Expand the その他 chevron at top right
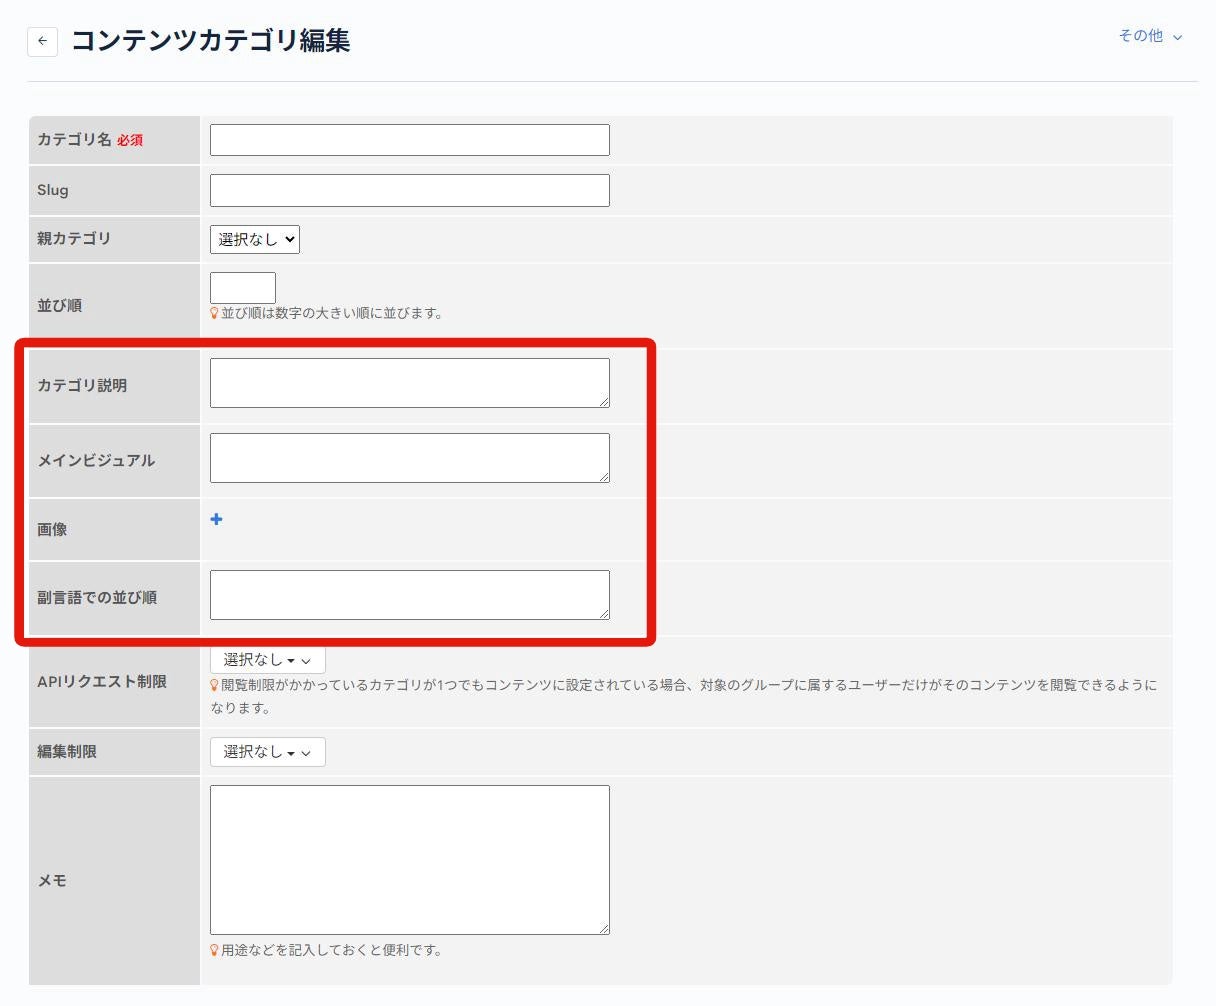1216x1006 pixels. click(1176, 37)
